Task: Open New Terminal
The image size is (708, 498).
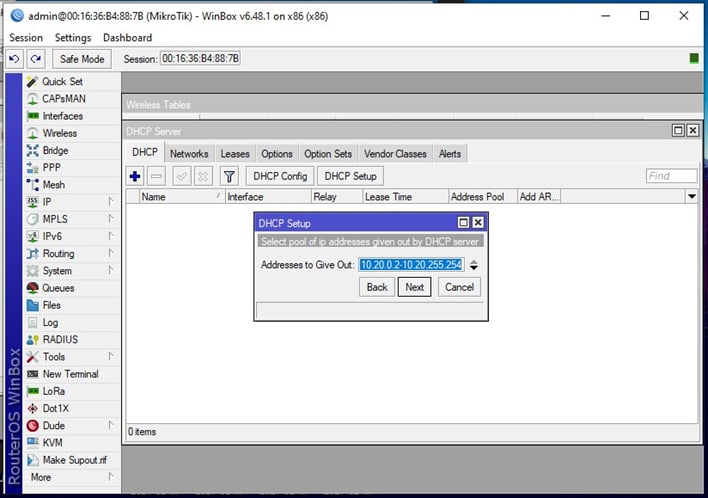Action: point(70,374)
